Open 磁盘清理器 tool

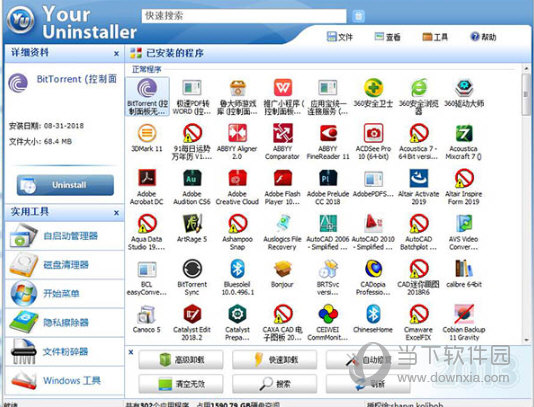point(65,265)
